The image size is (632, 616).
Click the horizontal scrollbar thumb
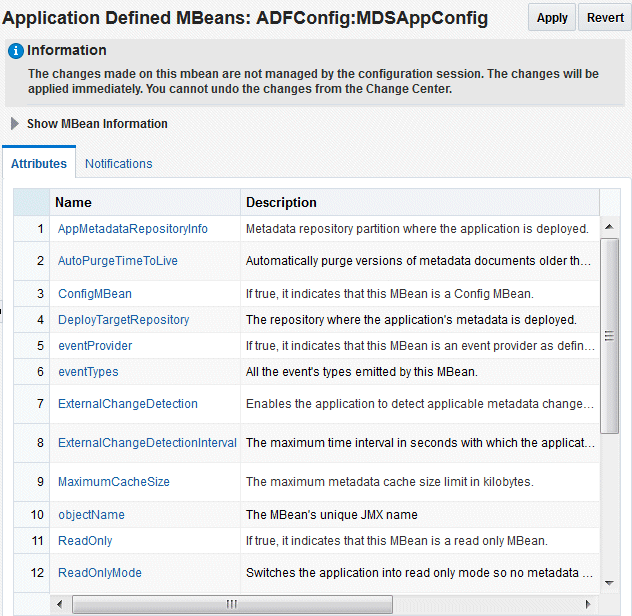click(232, 604)
